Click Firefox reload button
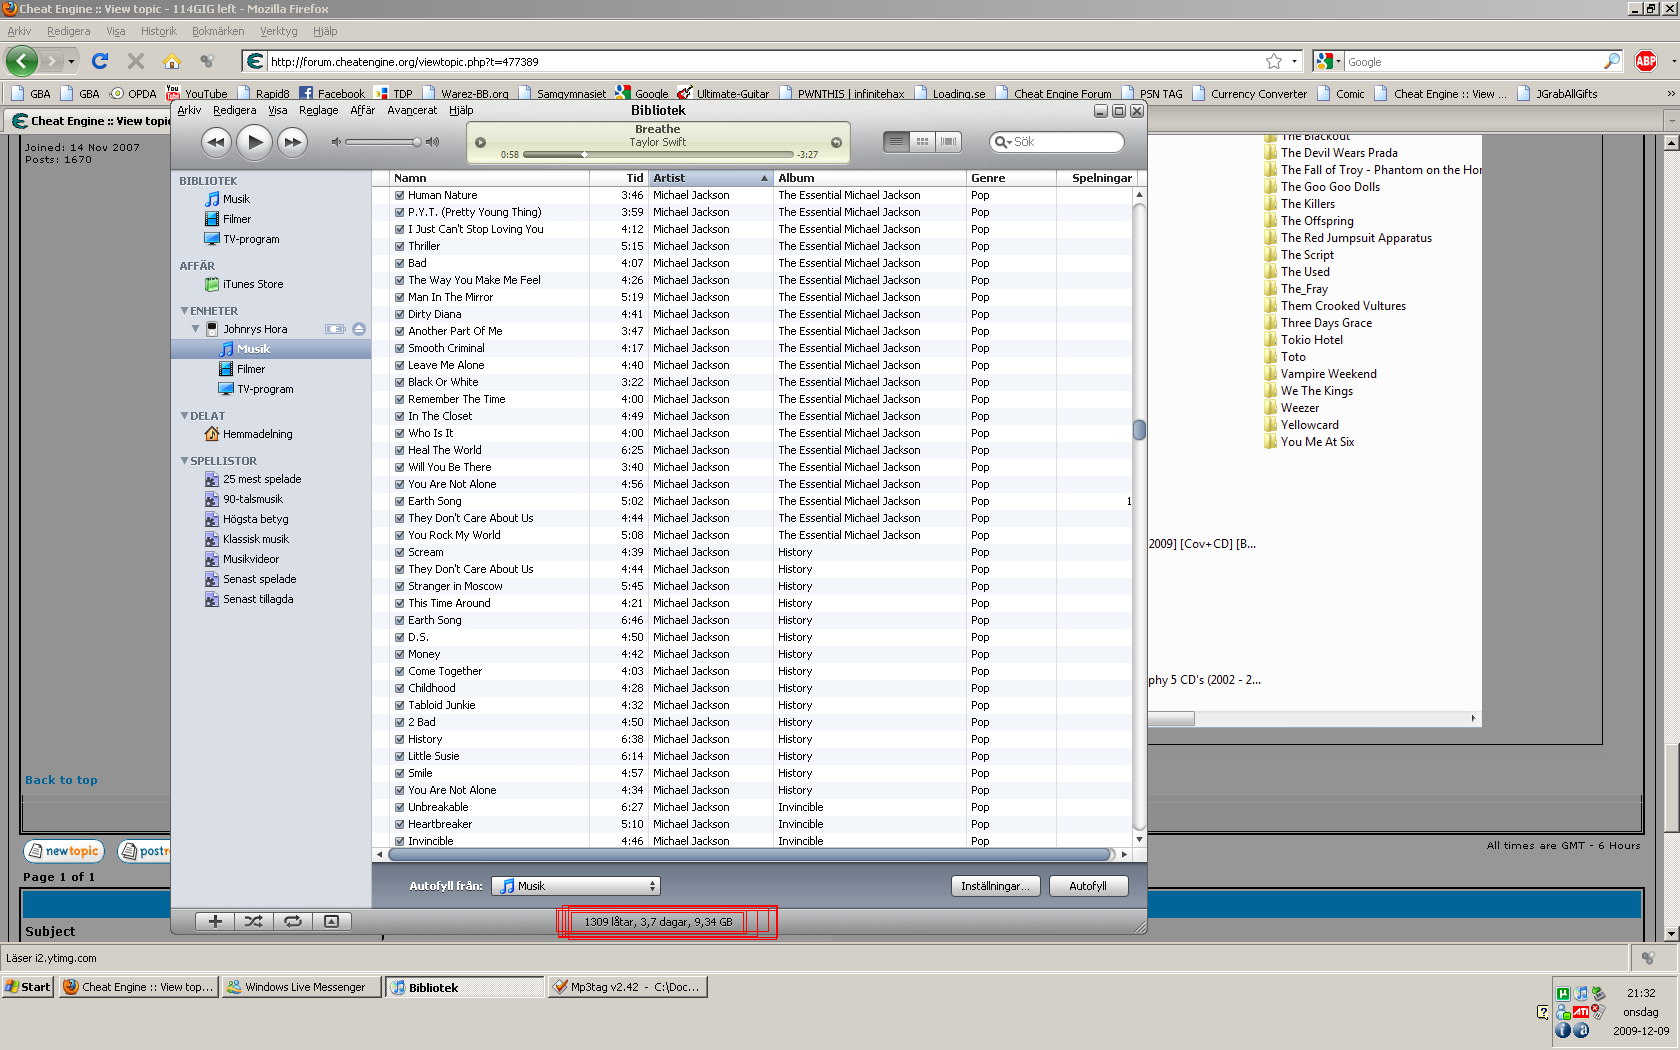 tap(100, 61)
